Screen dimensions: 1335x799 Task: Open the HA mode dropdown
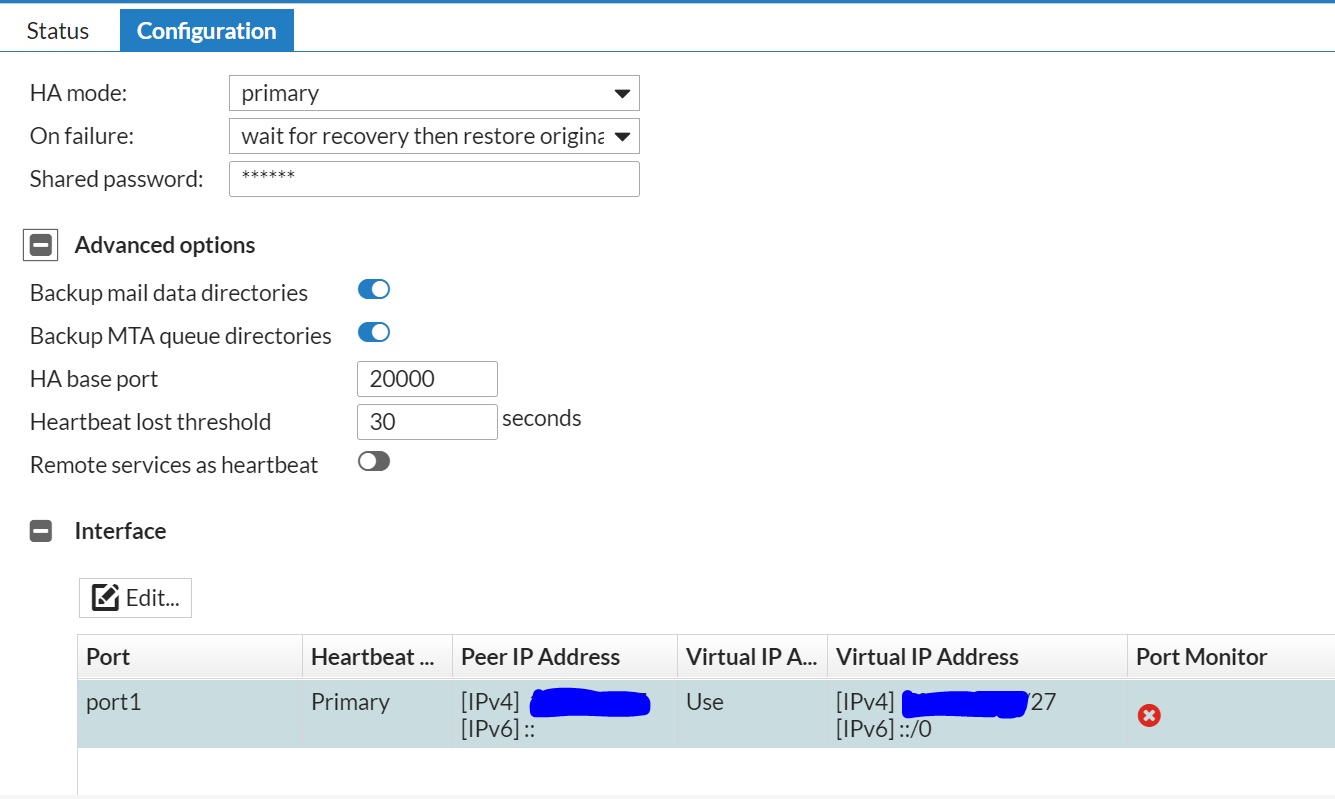point(434,93)
